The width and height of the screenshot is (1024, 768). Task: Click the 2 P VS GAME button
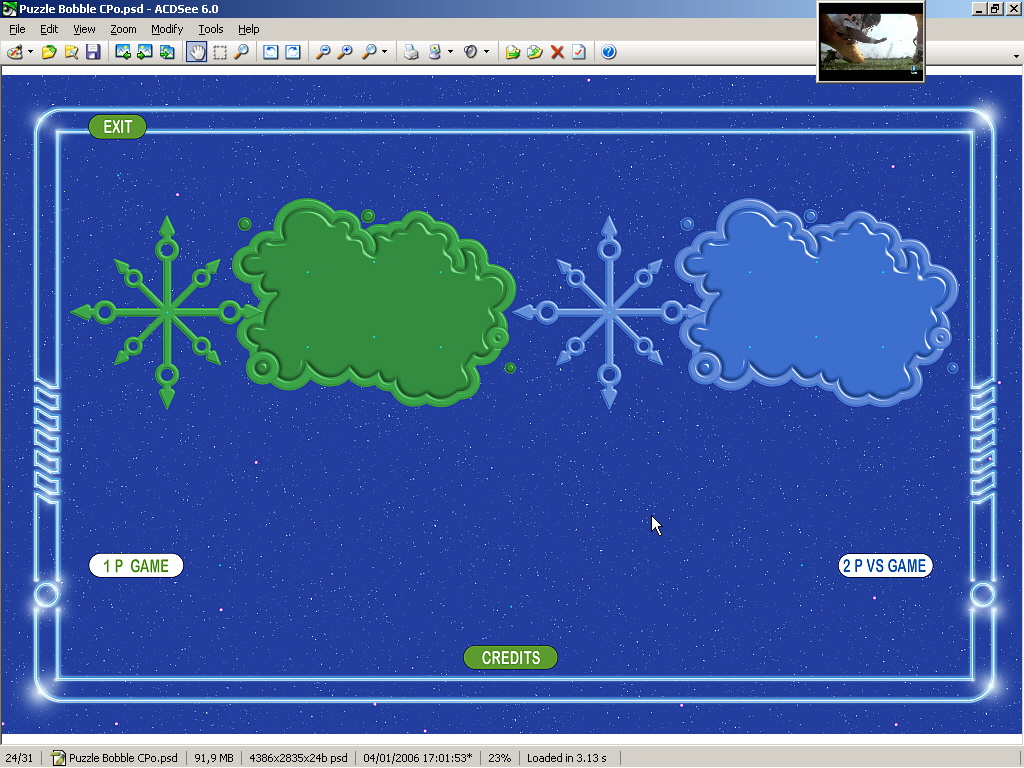[x=885, y=566]
